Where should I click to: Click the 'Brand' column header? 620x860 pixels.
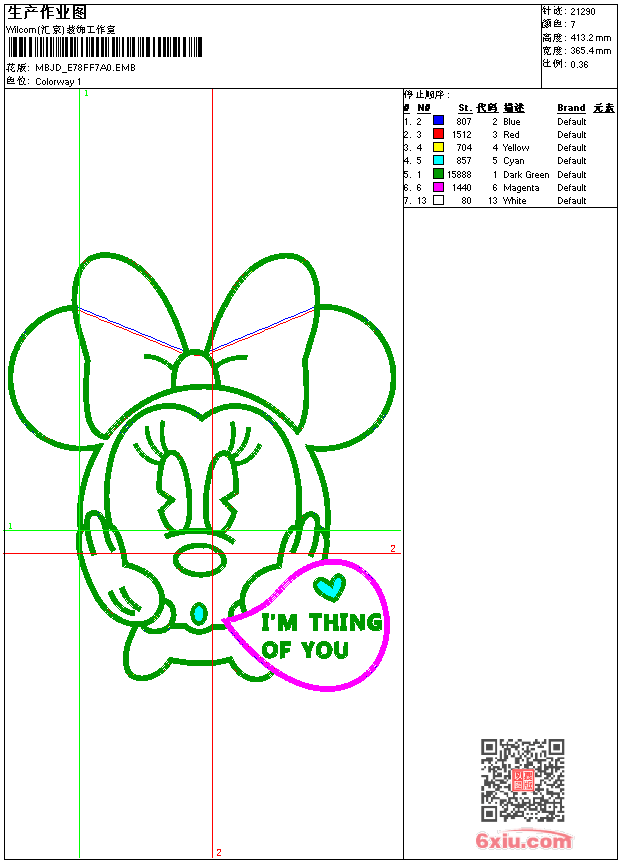tap(571, 108)
